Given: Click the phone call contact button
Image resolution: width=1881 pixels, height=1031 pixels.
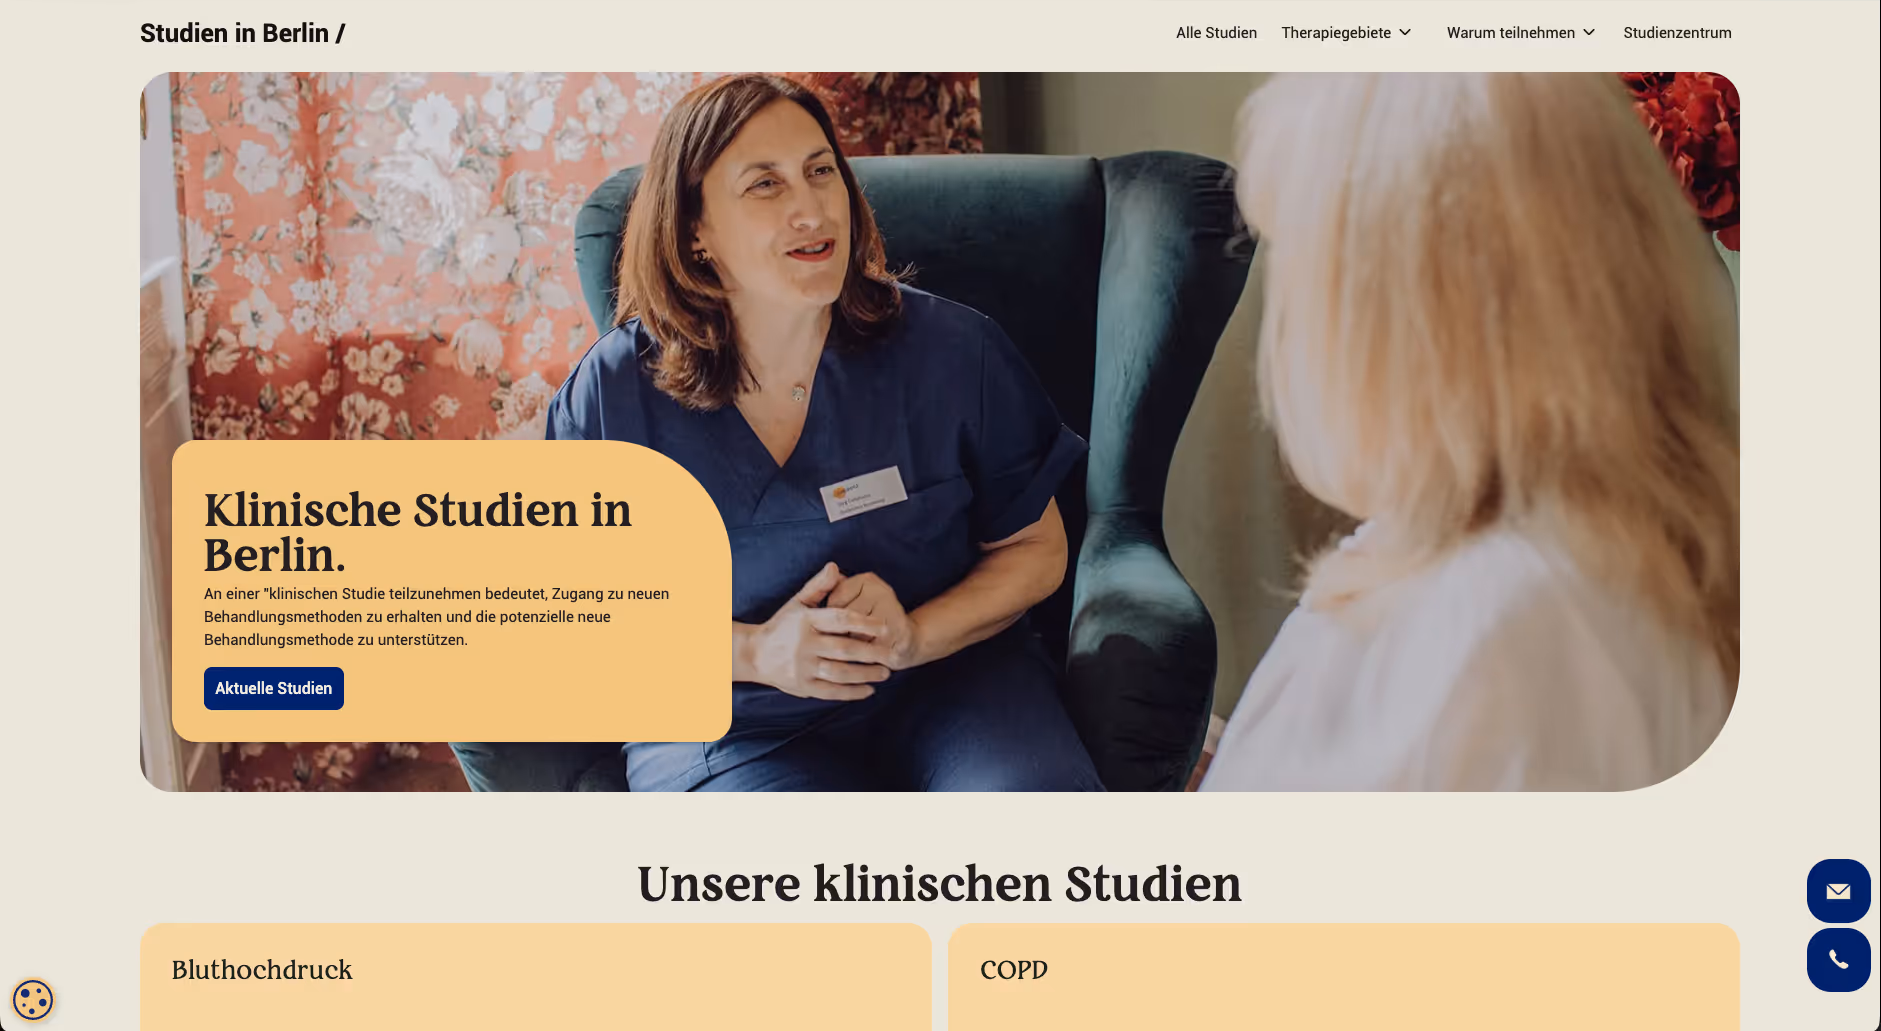Looking at the screenshot, I should (1838, 960).
